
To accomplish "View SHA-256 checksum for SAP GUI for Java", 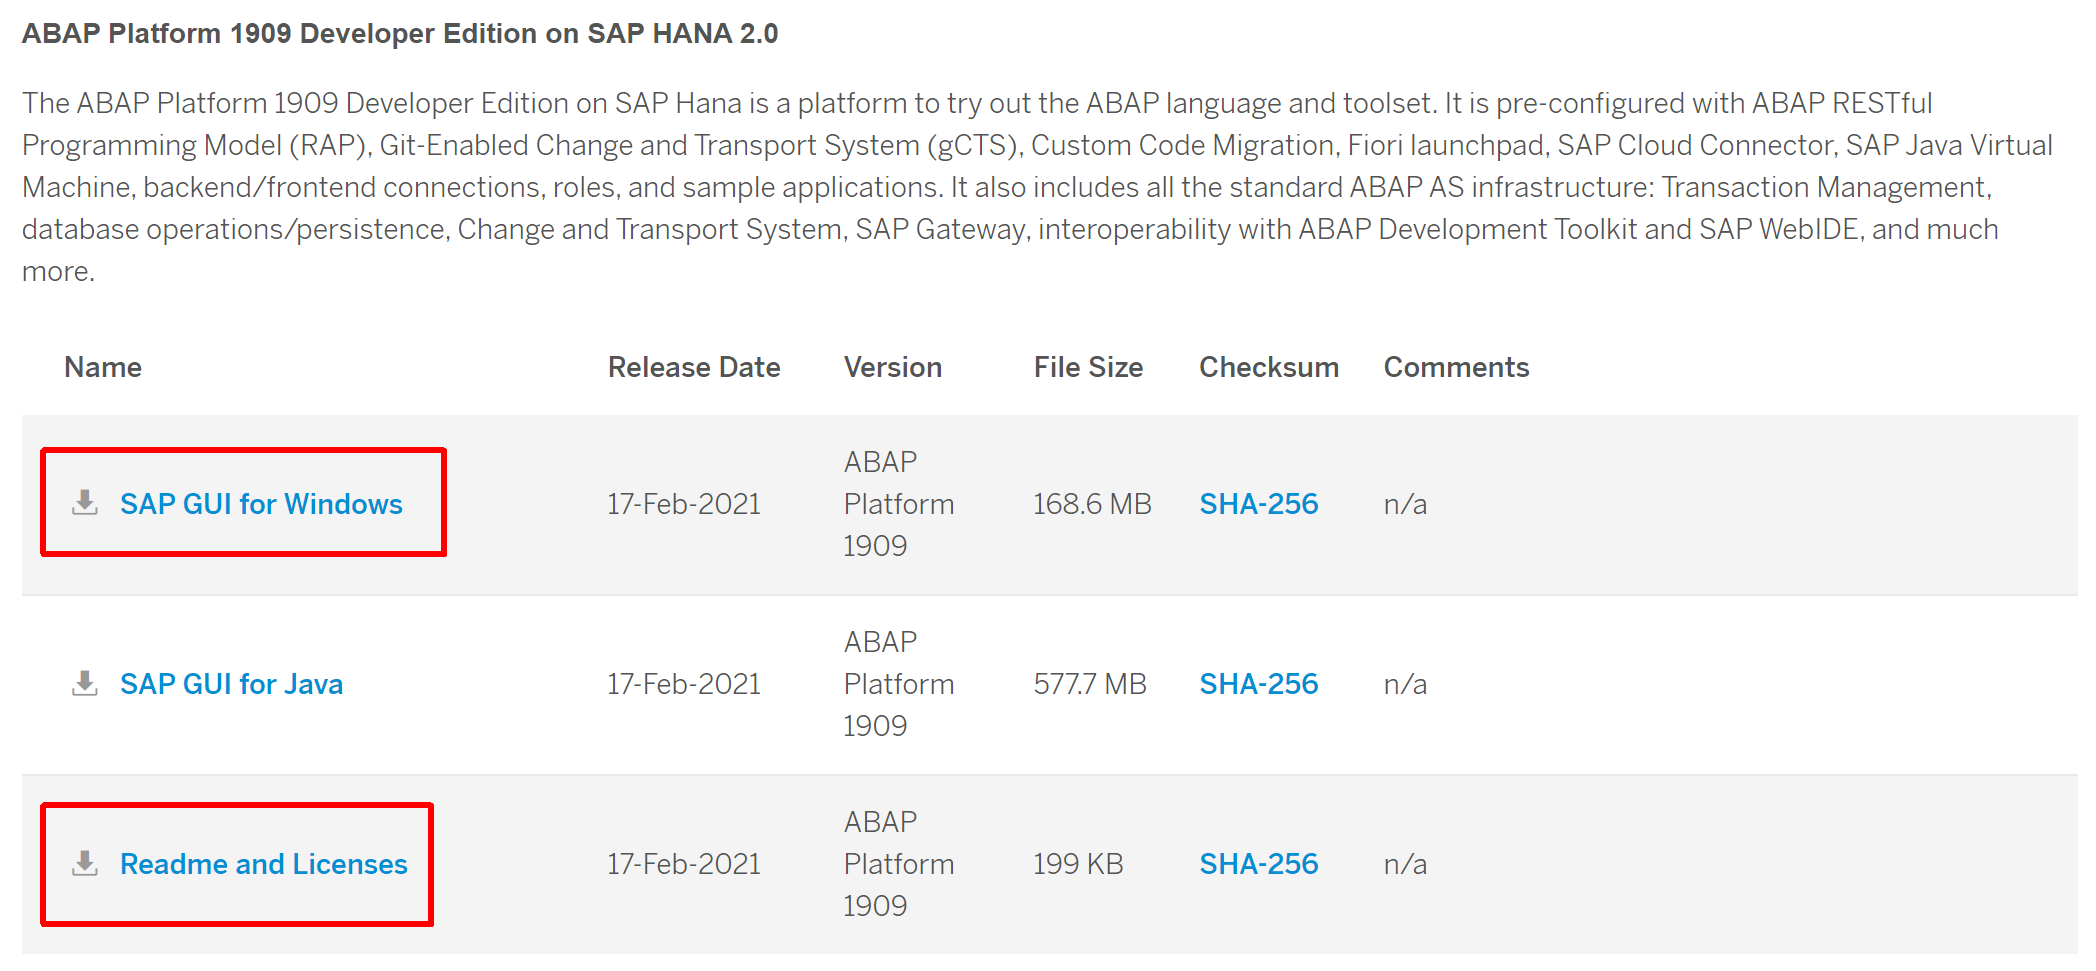I will tap(1258, 684).
